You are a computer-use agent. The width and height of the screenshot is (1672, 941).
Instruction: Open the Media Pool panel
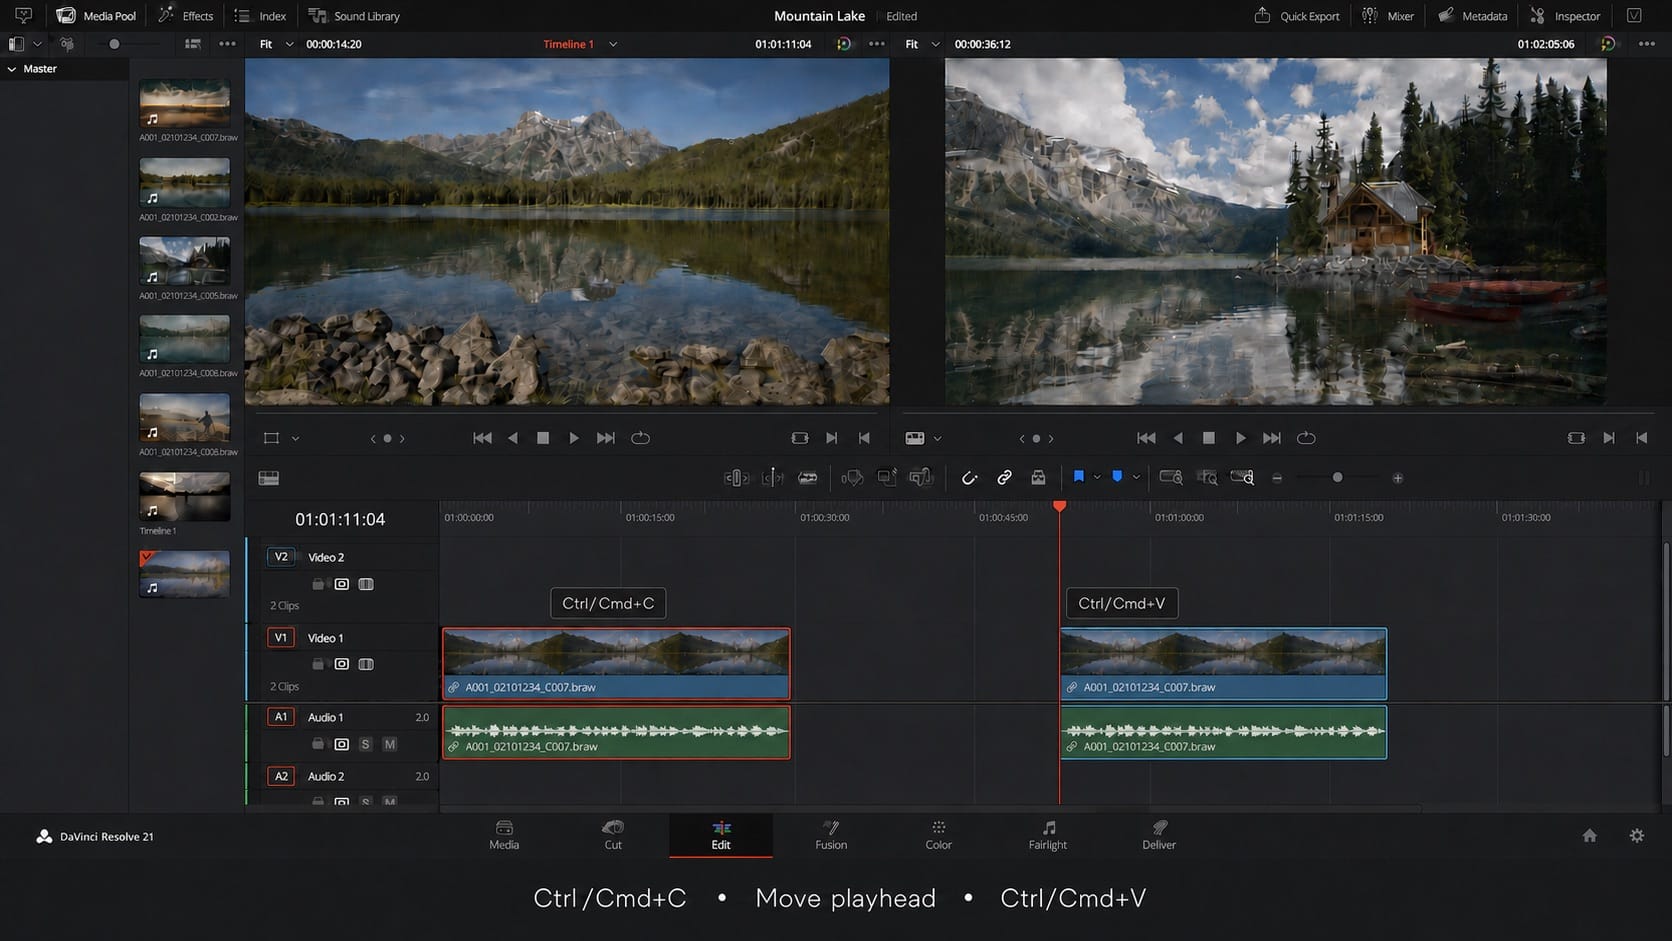[x=96, y=16]
